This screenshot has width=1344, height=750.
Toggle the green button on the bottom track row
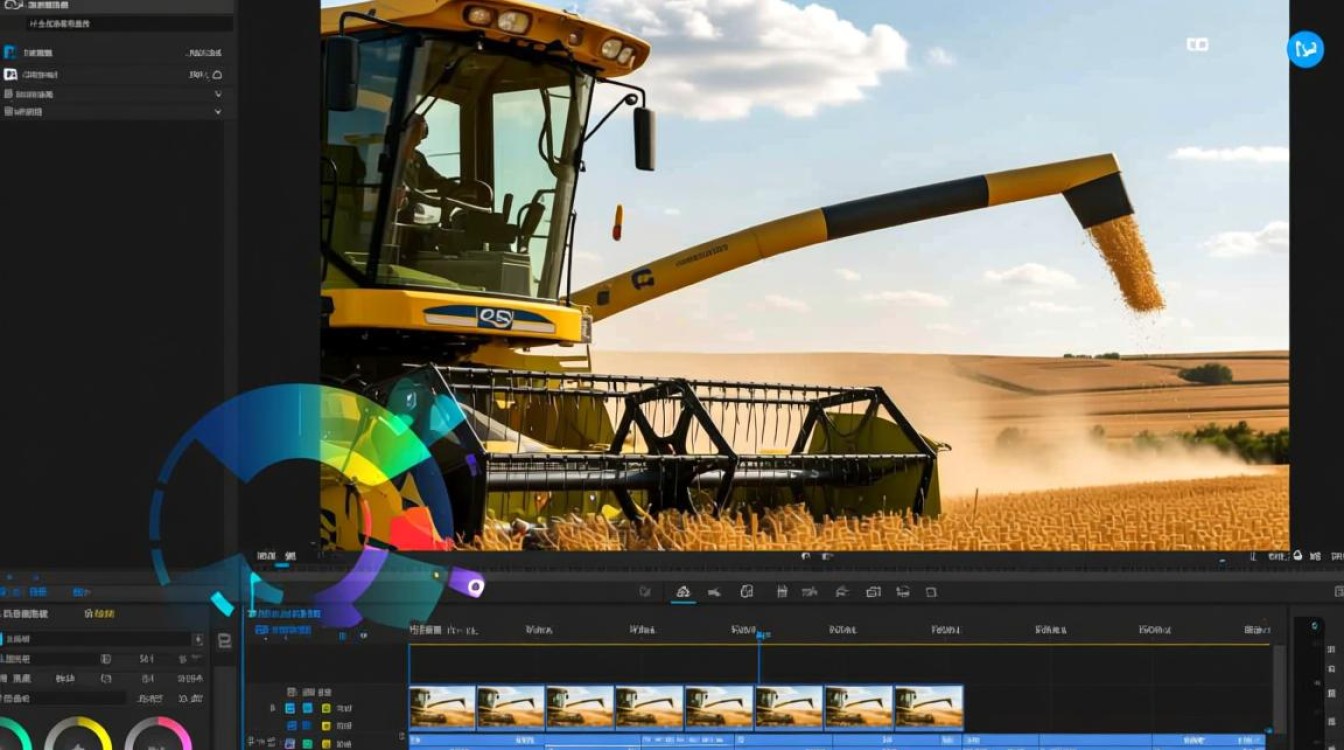tap(307, 743)
